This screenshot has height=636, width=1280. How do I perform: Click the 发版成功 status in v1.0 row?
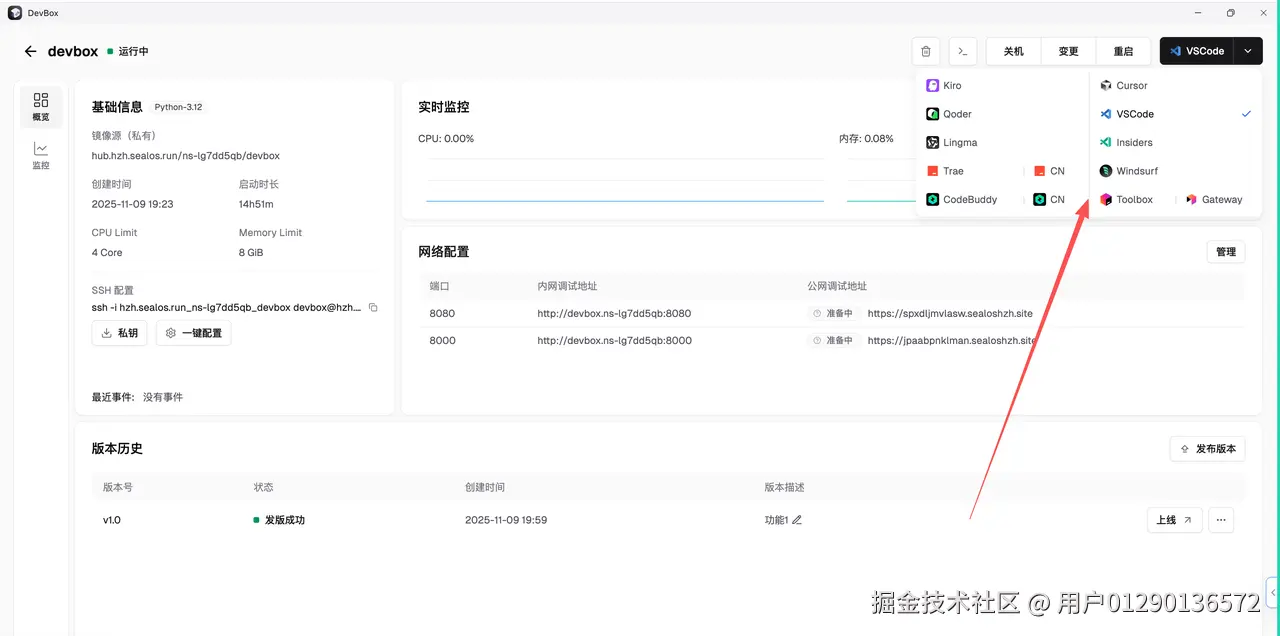(x=279, y=520)
